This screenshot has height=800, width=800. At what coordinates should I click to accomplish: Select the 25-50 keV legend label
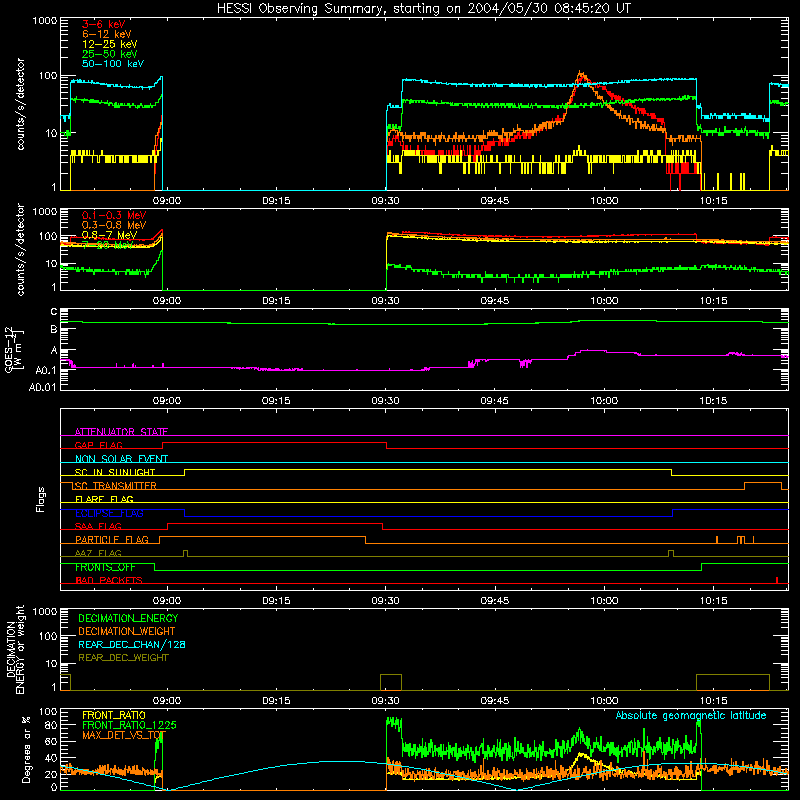click(x=110, y=54)
